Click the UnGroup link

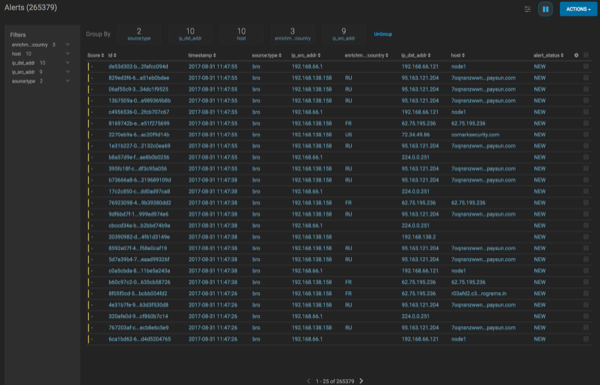tap(383, 34)
